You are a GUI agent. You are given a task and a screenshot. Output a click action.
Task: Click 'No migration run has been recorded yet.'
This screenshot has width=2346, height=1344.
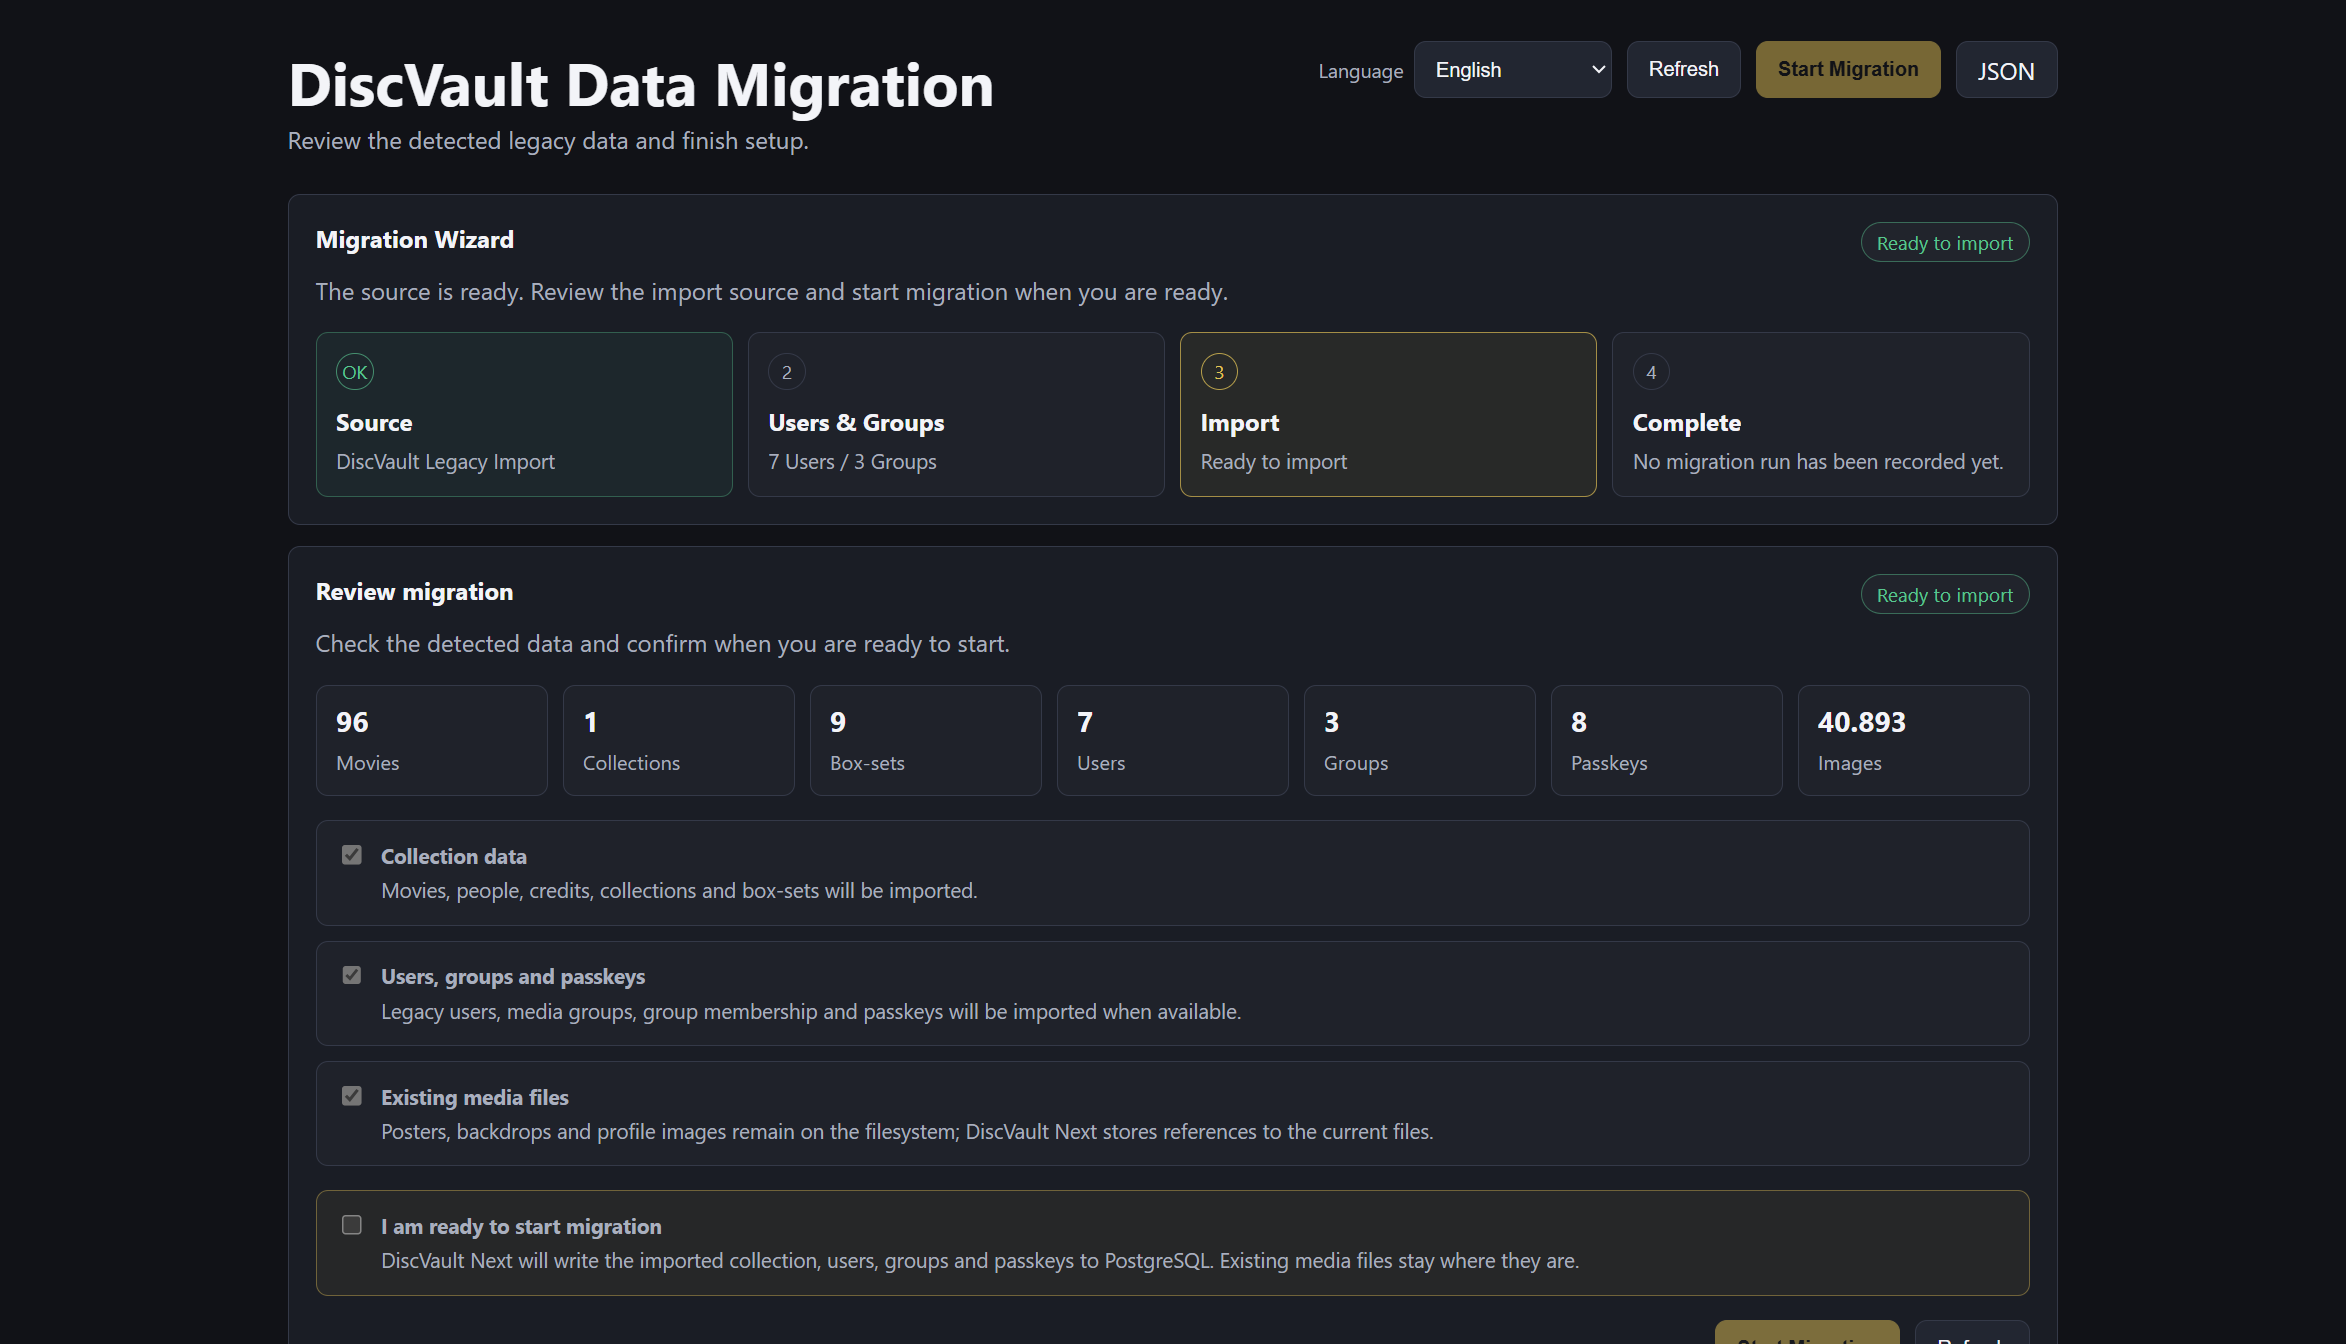[x=1818, y=462]
